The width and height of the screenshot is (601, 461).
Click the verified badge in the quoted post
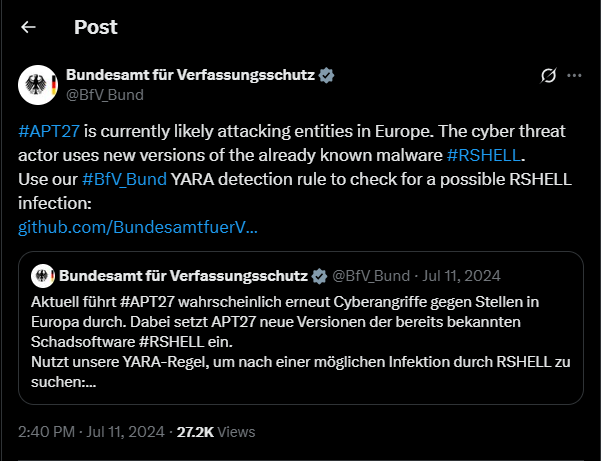pyautogui.click(x=319, y=276)
